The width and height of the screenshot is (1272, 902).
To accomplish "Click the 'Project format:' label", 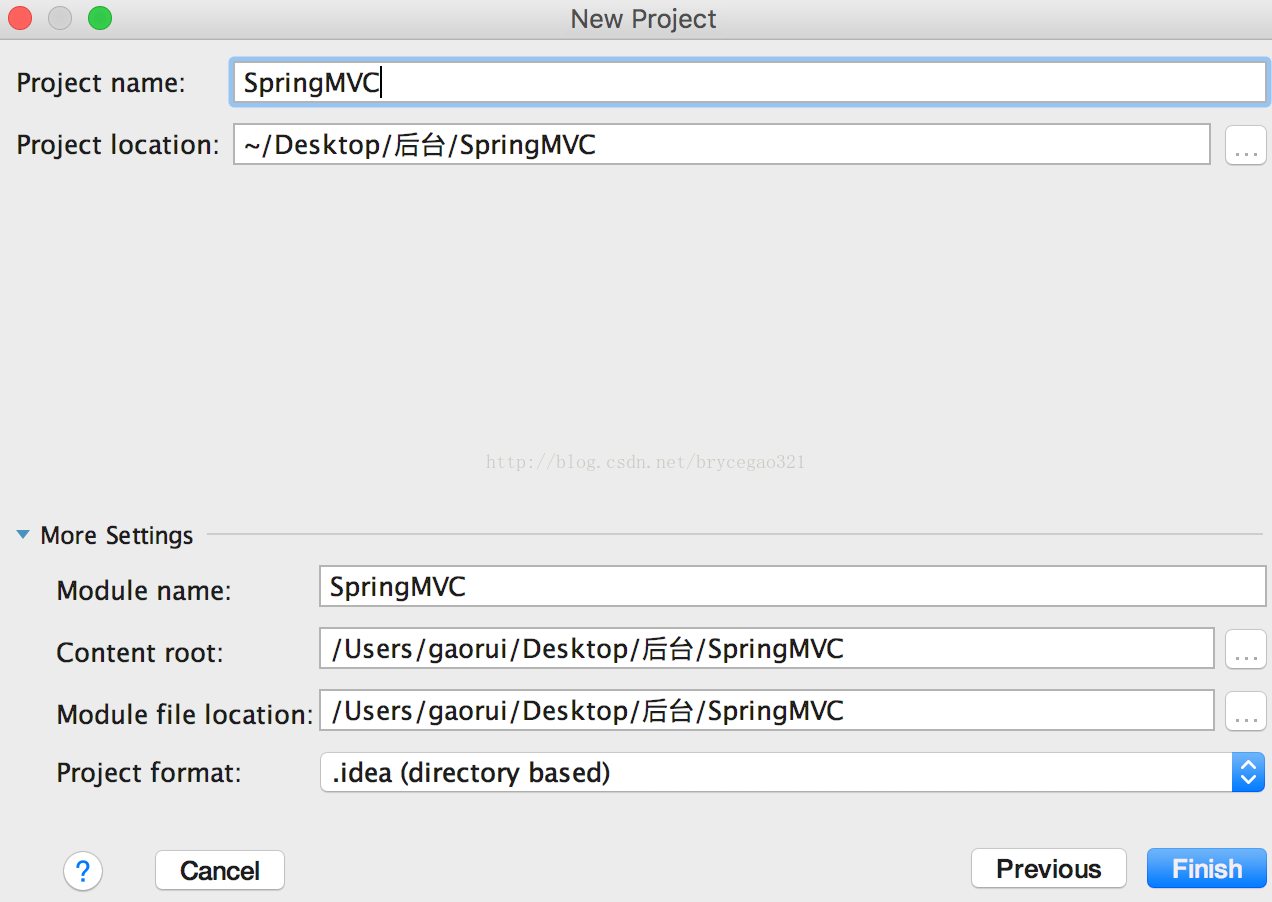I will pyautogui.click(x=149, y=773).
